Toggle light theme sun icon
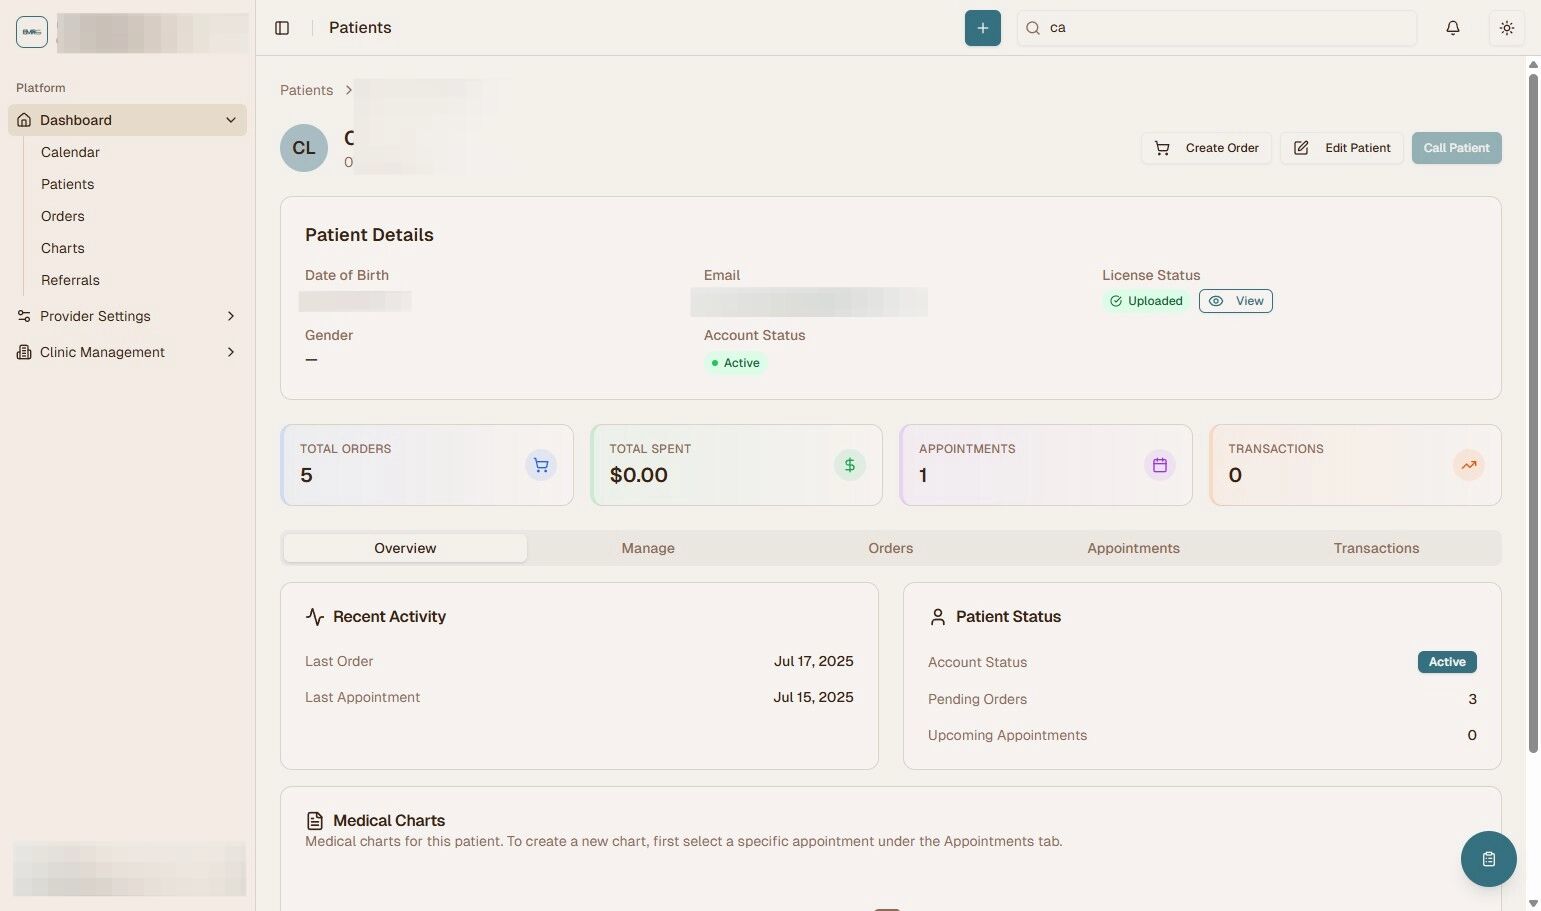Image resolution: width=1541 pixels, height=911 pixels. [1506, 28]
